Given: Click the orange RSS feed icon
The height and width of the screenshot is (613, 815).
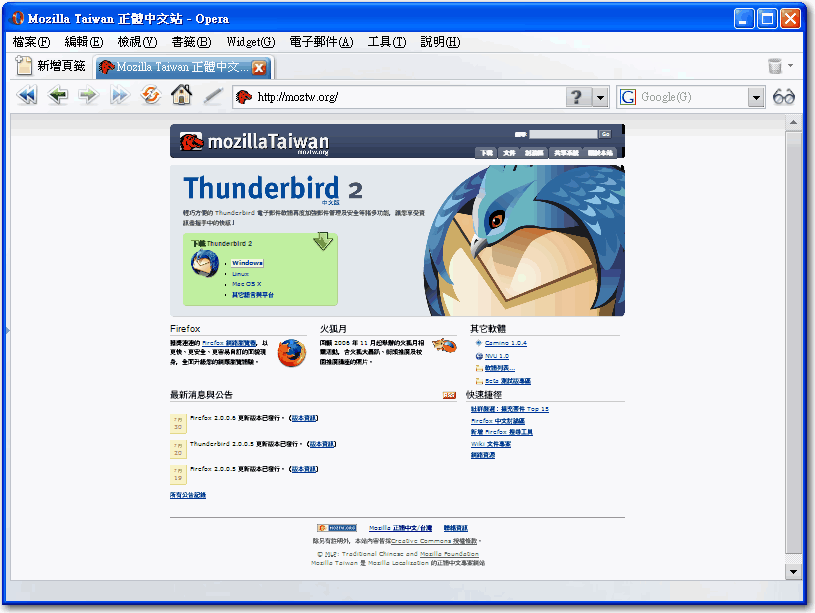Looking at the screenshot, I should click(449, 395).
